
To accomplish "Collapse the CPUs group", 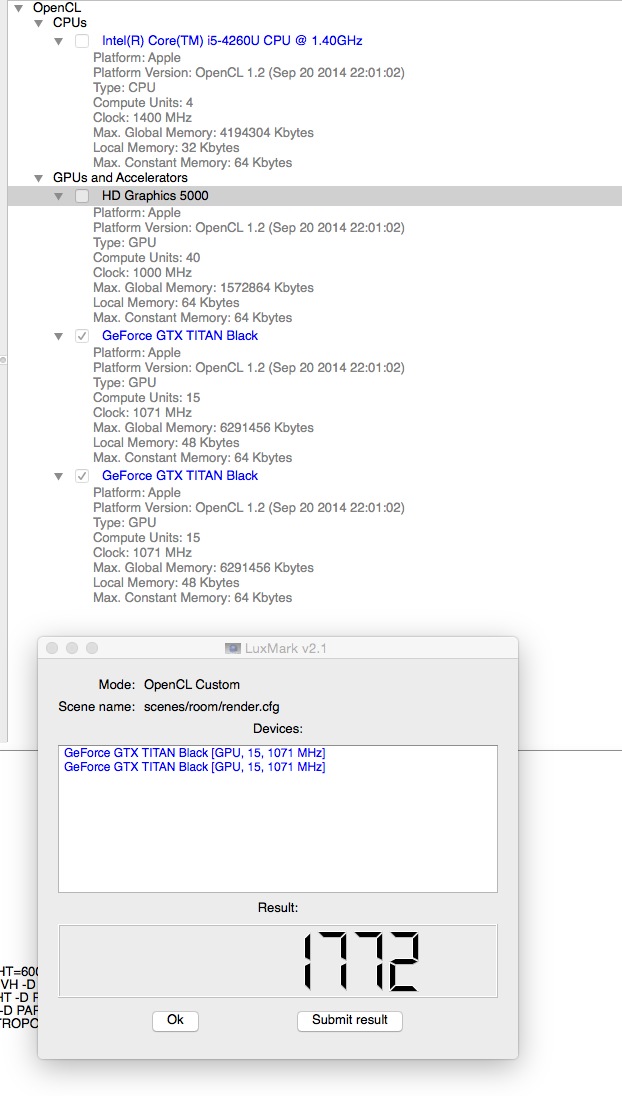I will pos(38,23).
